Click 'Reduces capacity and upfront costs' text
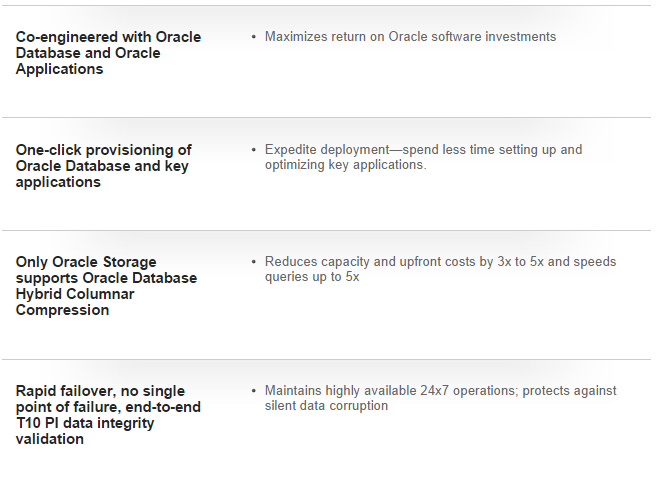The image size is (657, 478). (440, 269)
